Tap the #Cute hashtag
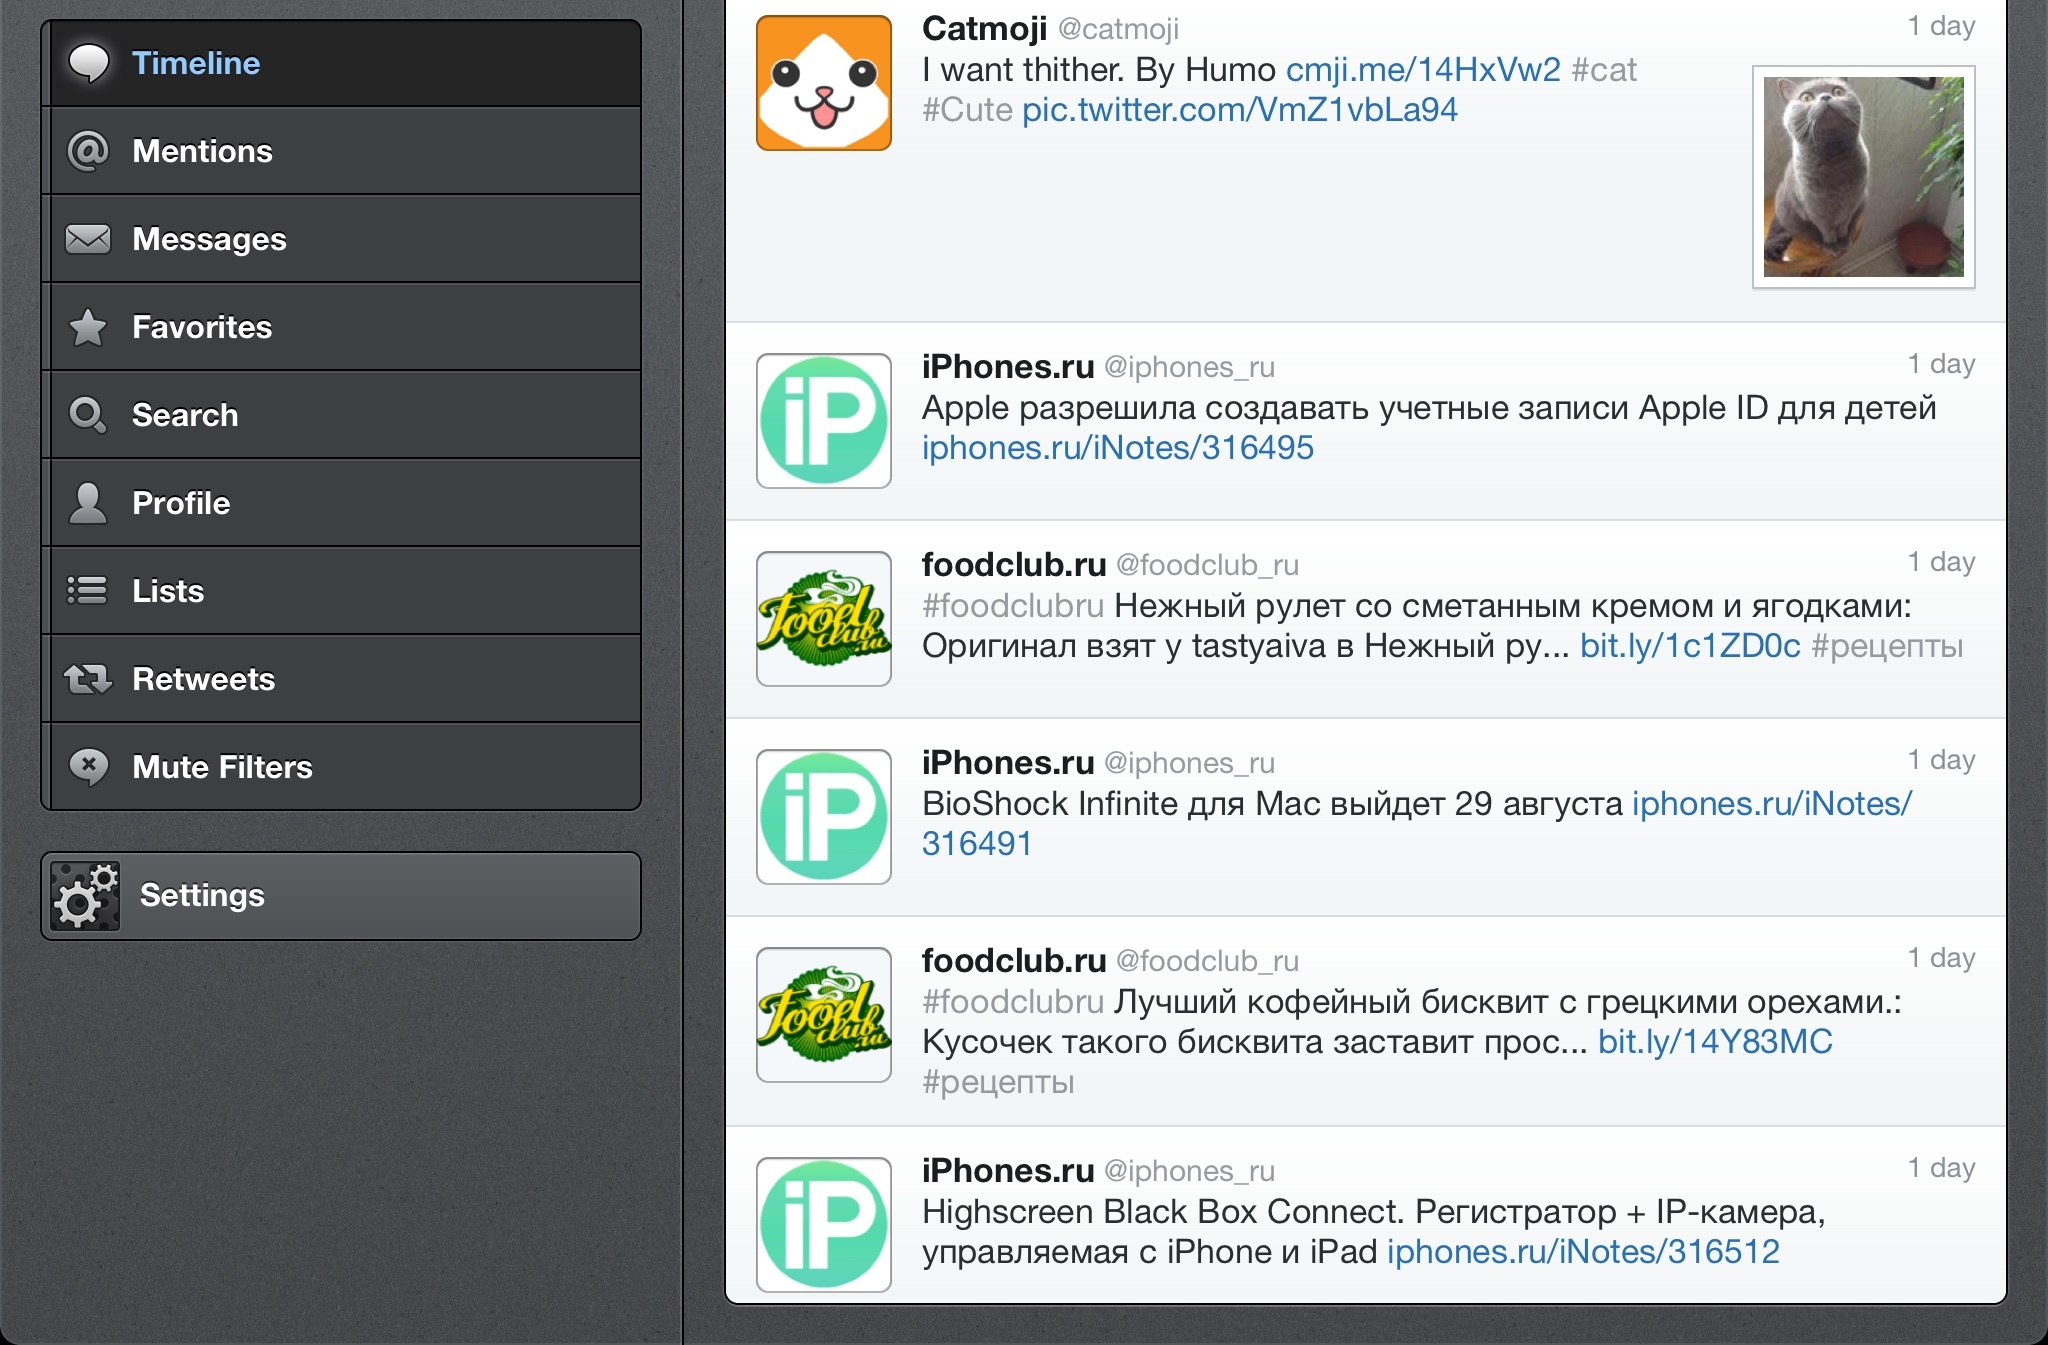This screenshot has height=1345, width=2048. pyautogui.click(x=966, y=110)
